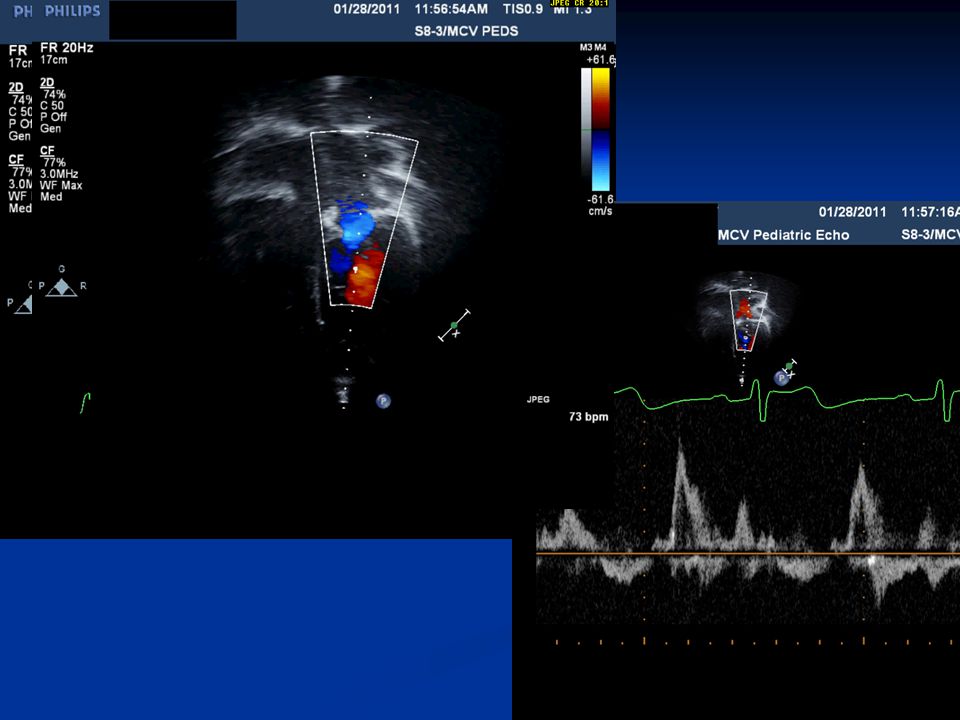Select the round P marker below the color Doppler image
The height and width of the screenshot is (720, 960).
pos(383,401)
